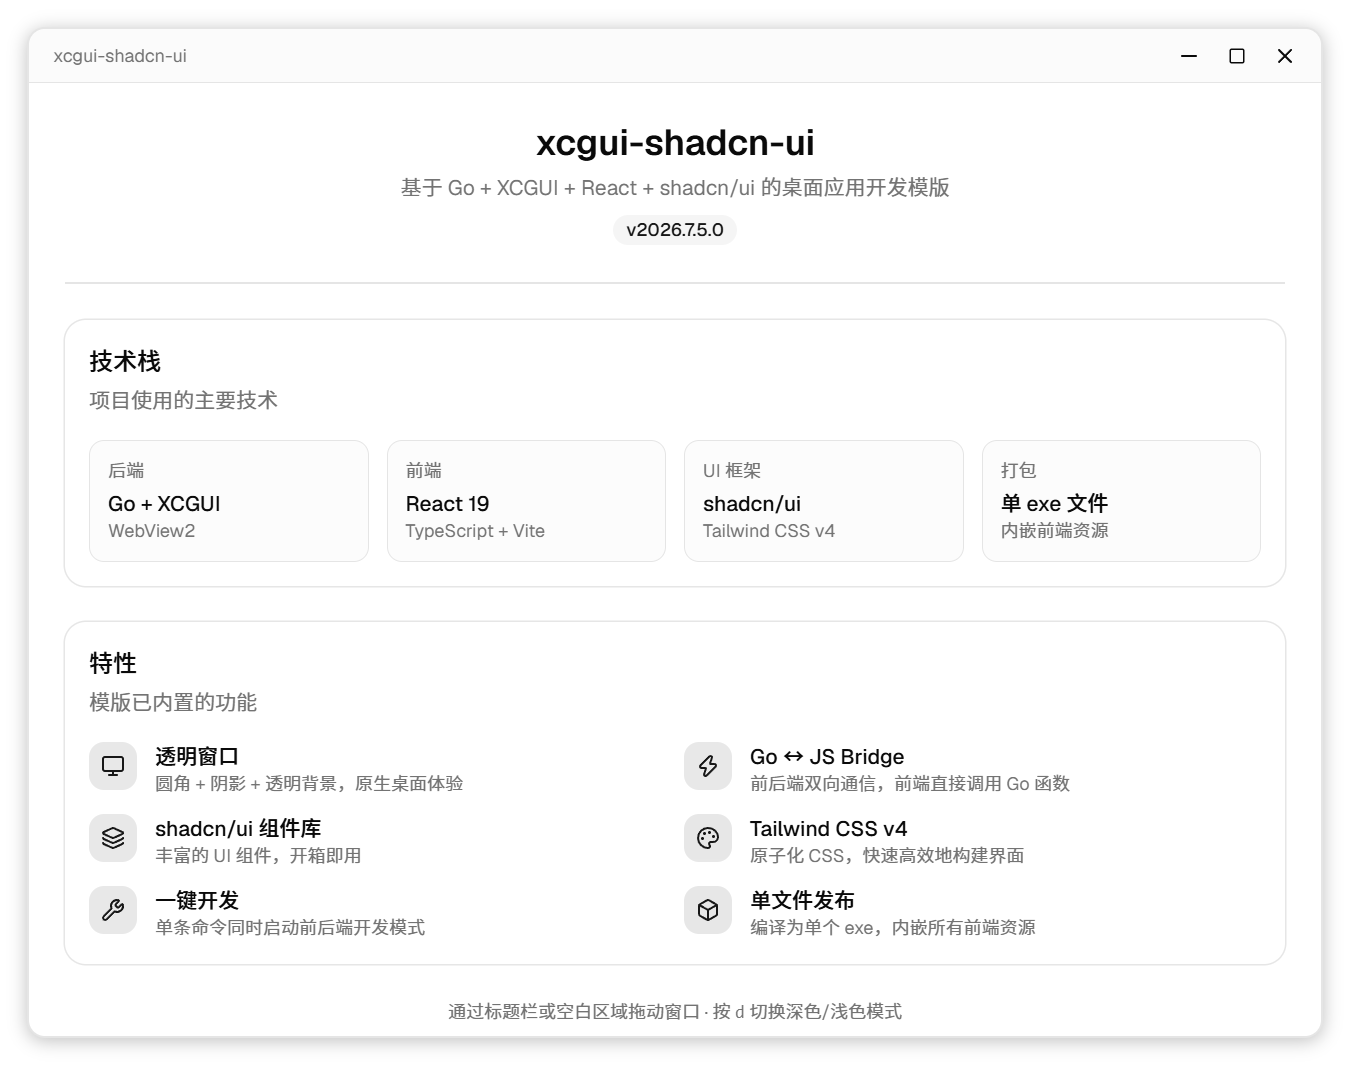Click the window title text in title bar
This screenshot has width=1350, height=1065.
pyautogui.click(x=120, y=56)
